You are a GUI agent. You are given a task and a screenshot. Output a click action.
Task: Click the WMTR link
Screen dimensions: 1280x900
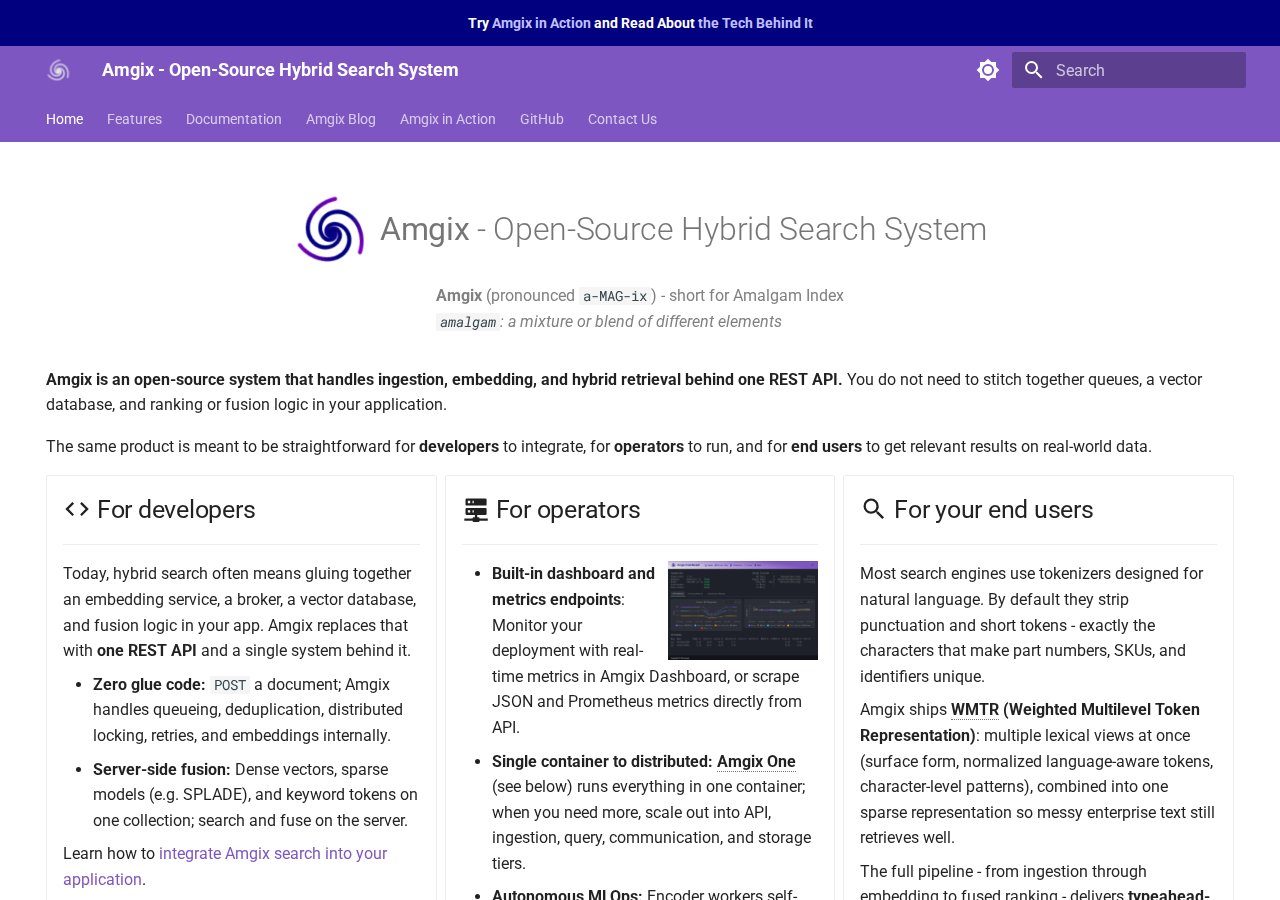(975, 710)
